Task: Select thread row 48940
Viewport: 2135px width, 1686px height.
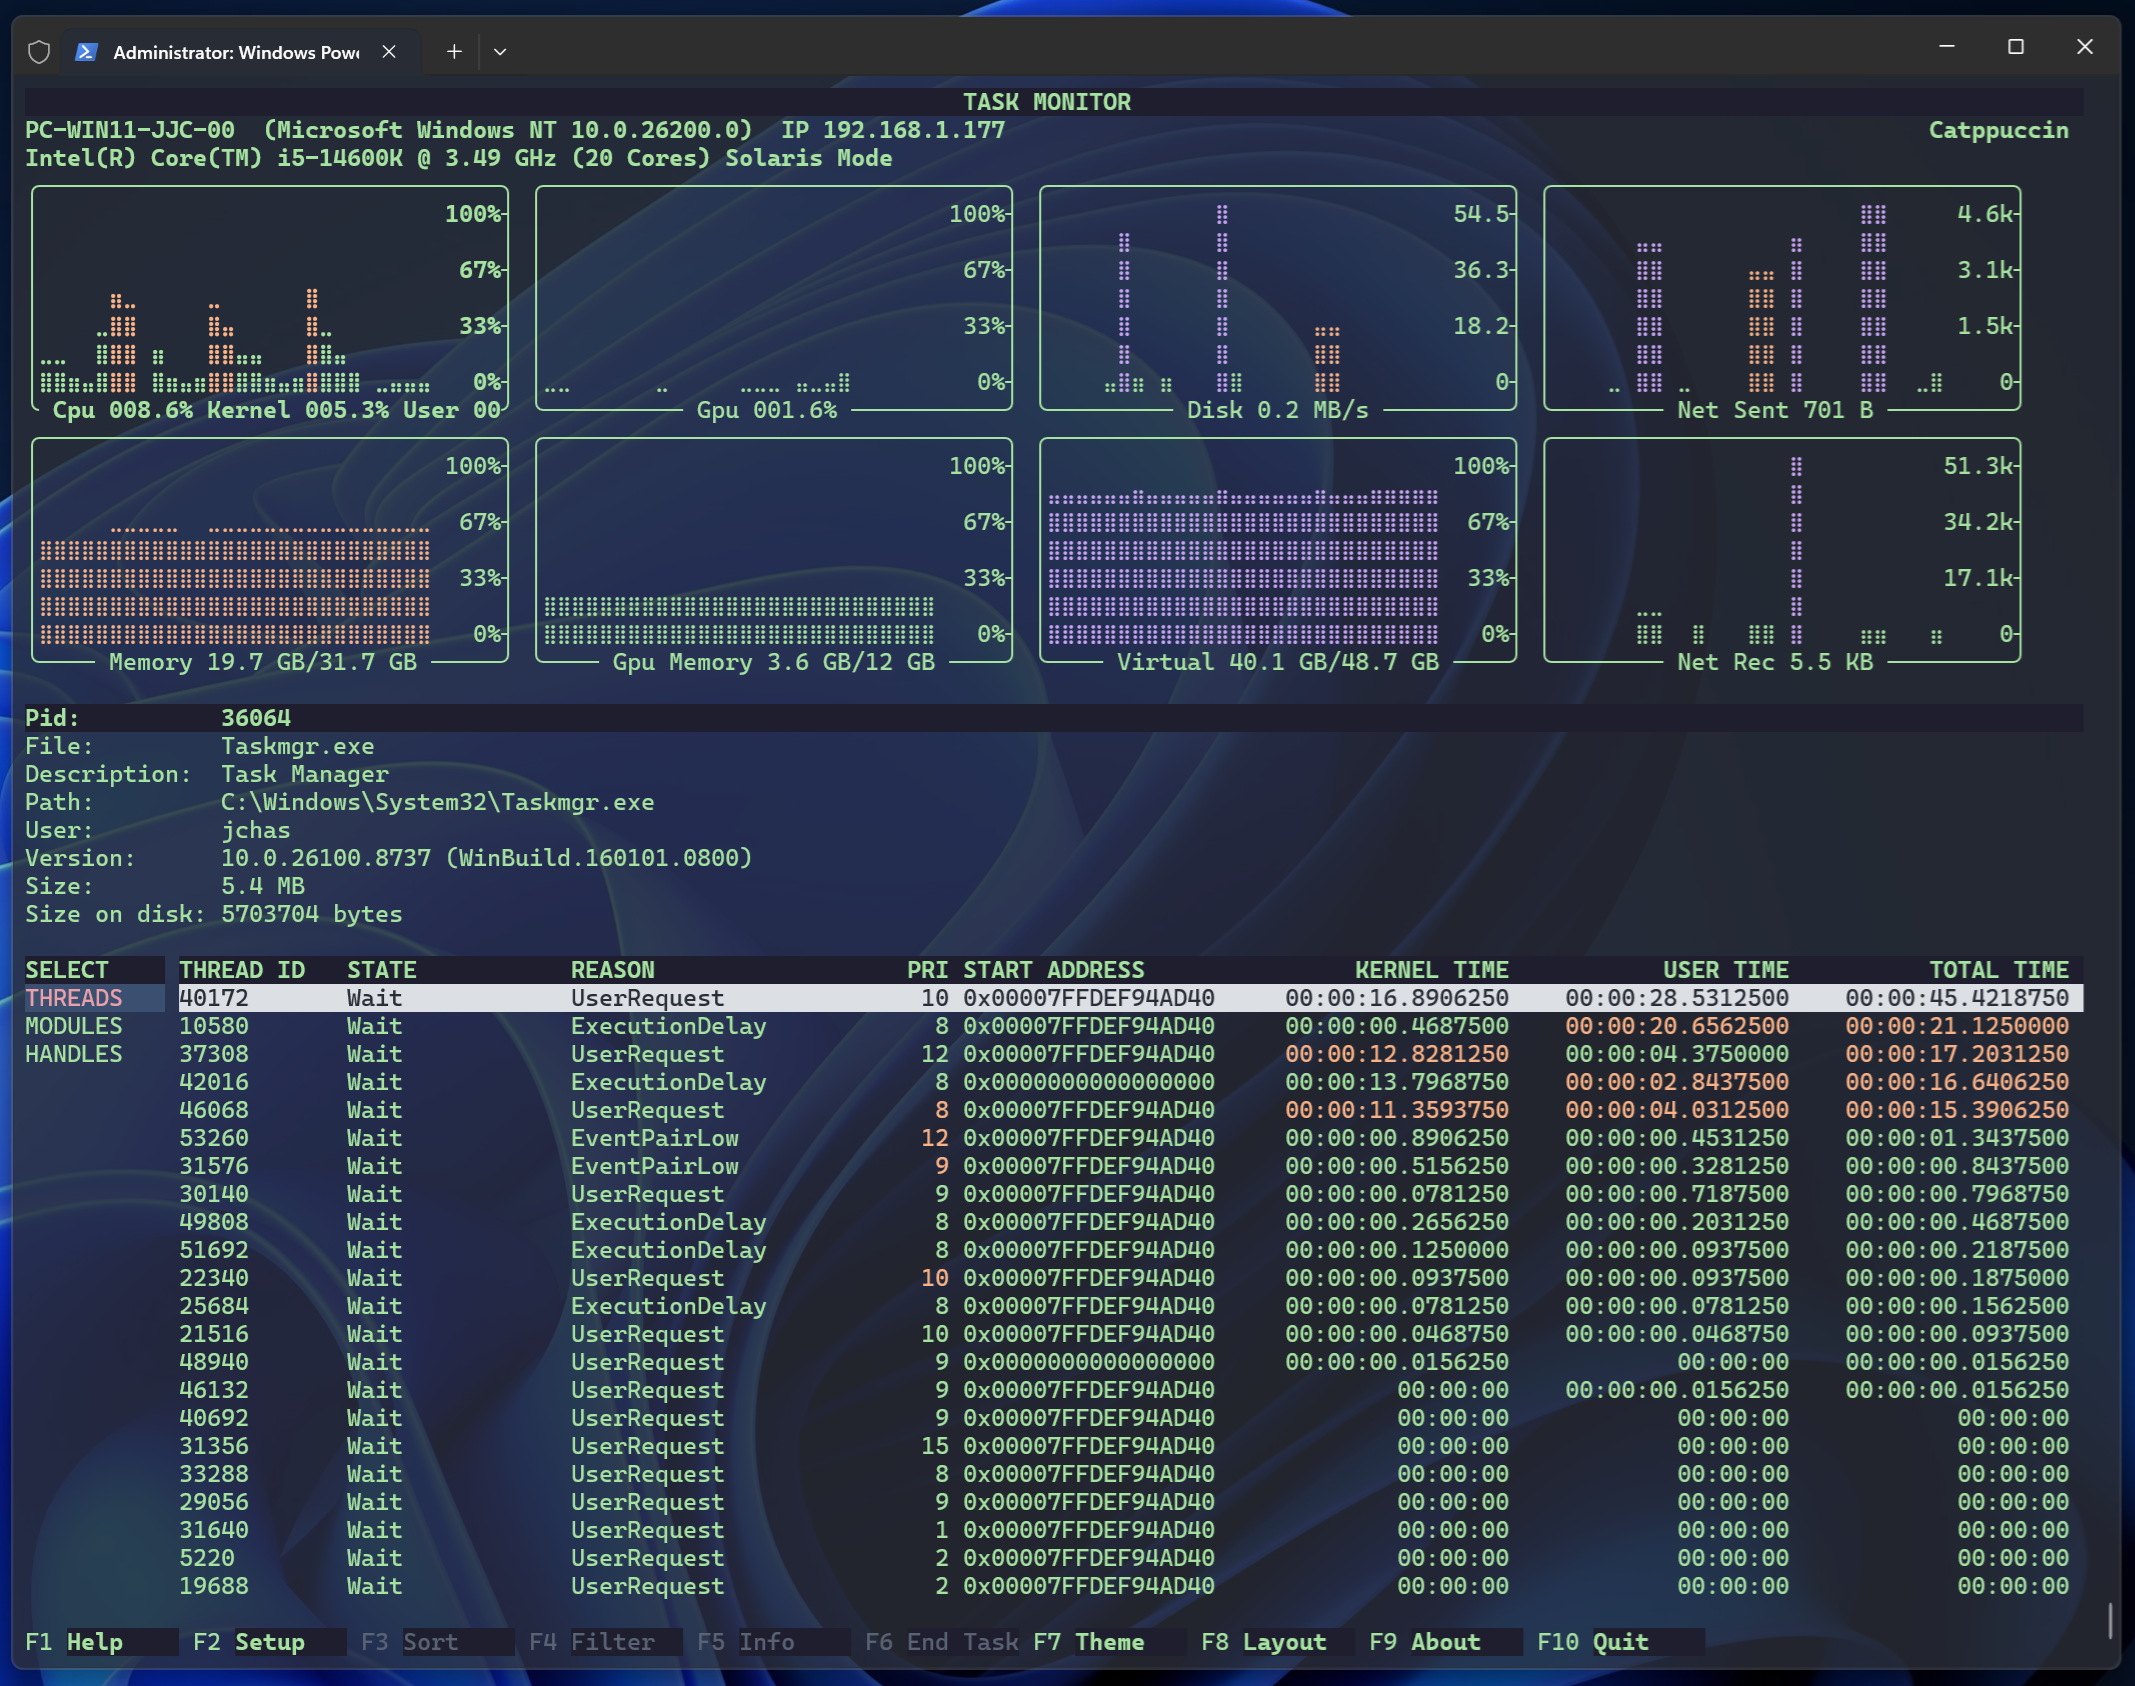Action: (1130, 1362)
